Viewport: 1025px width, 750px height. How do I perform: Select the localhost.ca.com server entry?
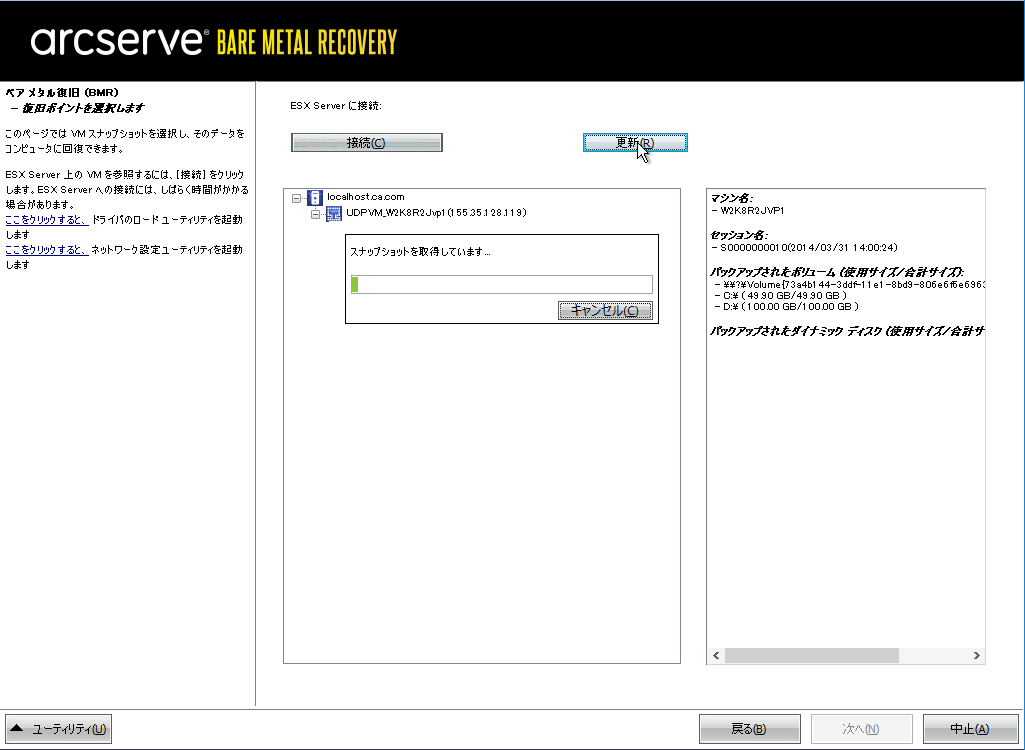click(365, 197)
